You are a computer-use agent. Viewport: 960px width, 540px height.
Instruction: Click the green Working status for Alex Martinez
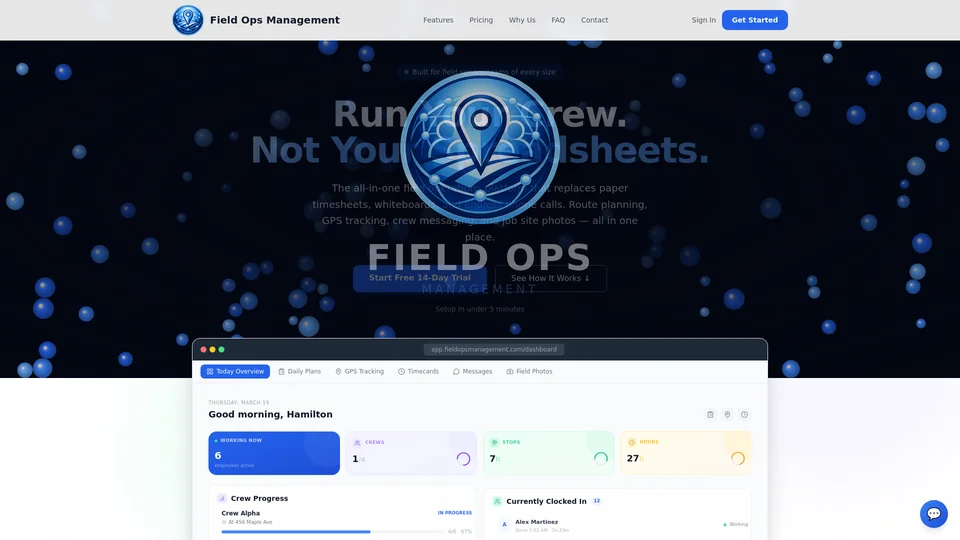735,524
